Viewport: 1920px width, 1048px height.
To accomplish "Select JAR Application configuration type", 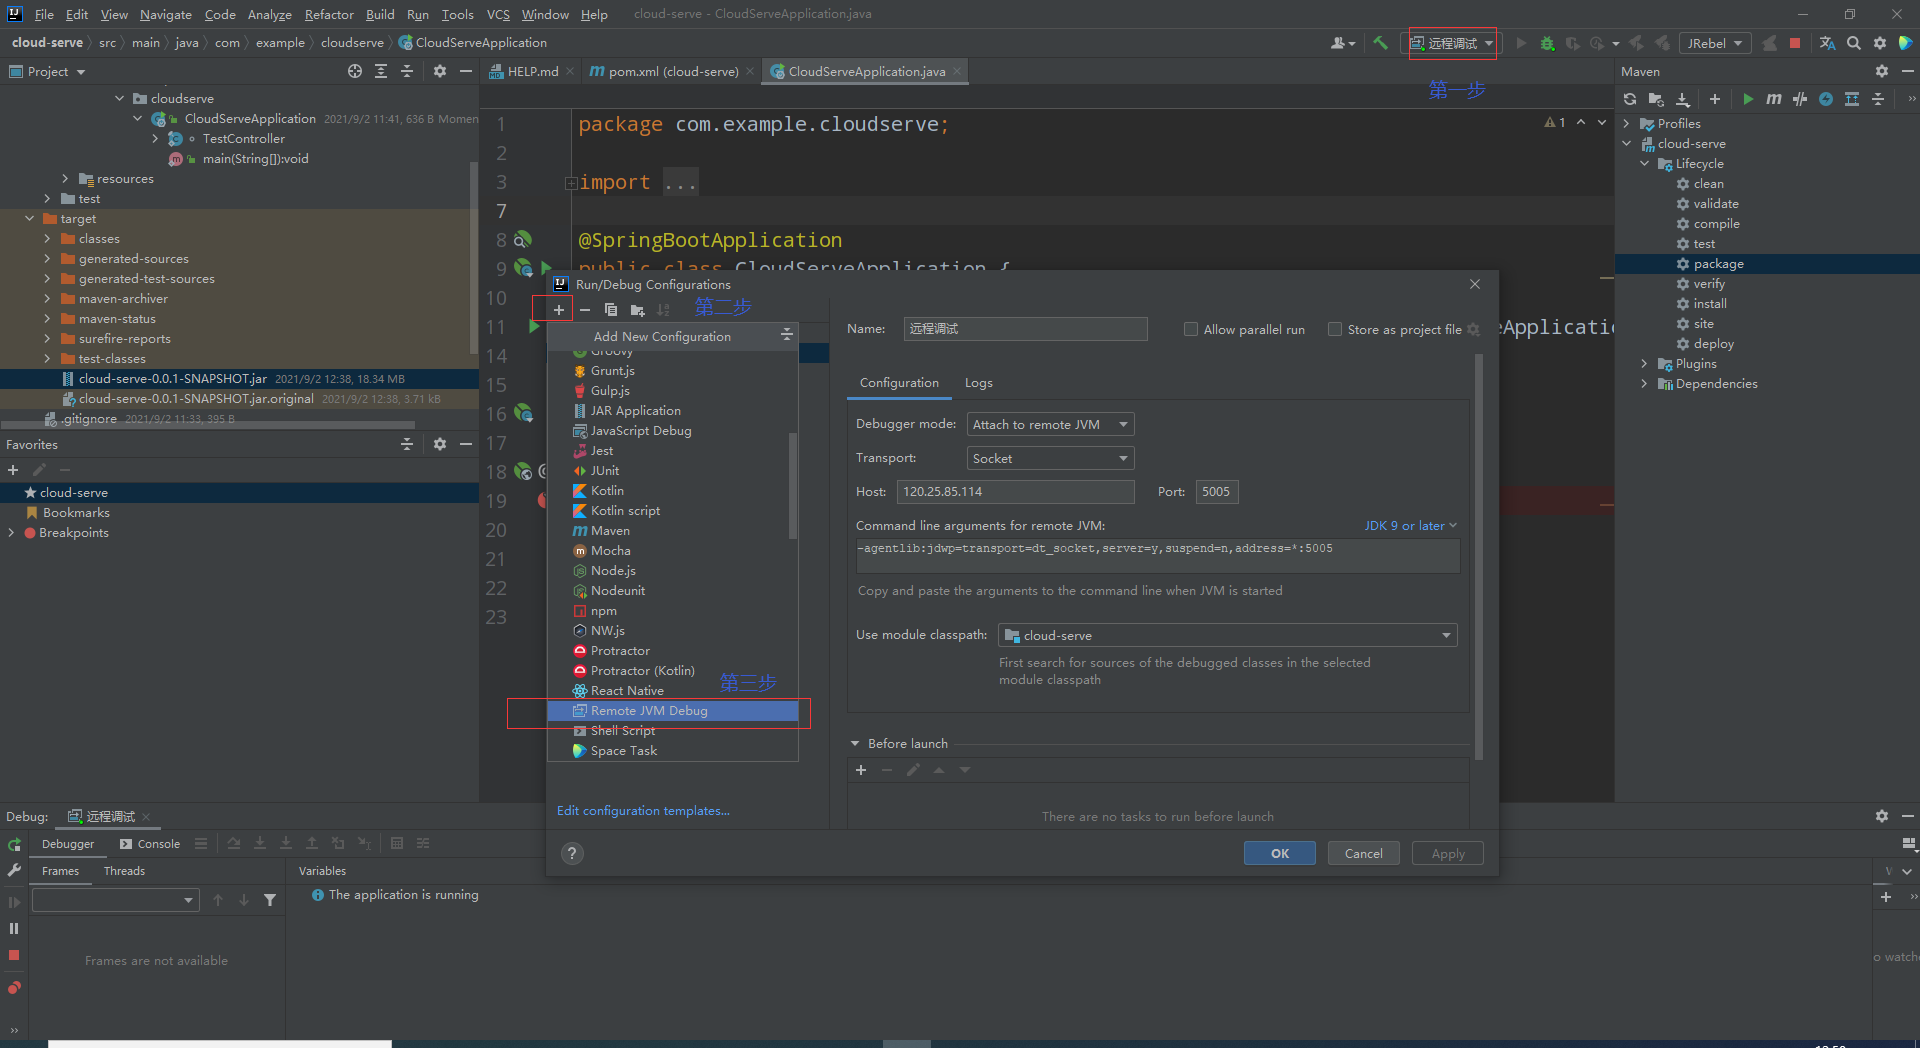I will [673, 411].
